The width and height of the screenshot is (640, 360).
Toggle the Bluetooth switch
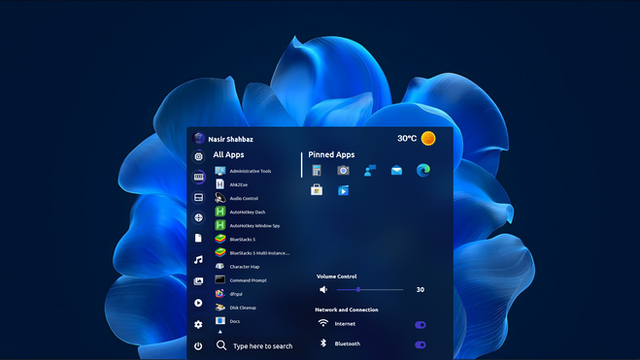click(x=420, y=345)
